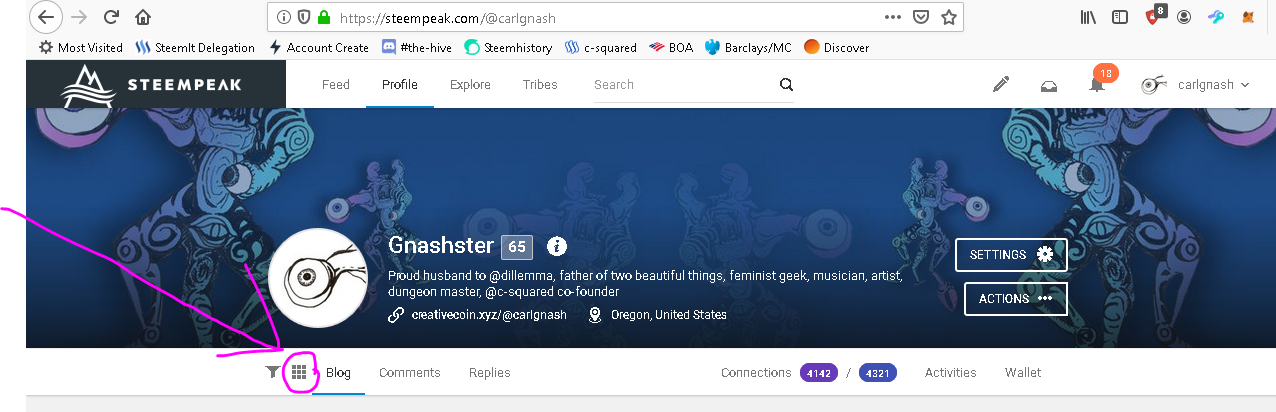Click the Steemhistory bookmark

(x=507, y=47)
